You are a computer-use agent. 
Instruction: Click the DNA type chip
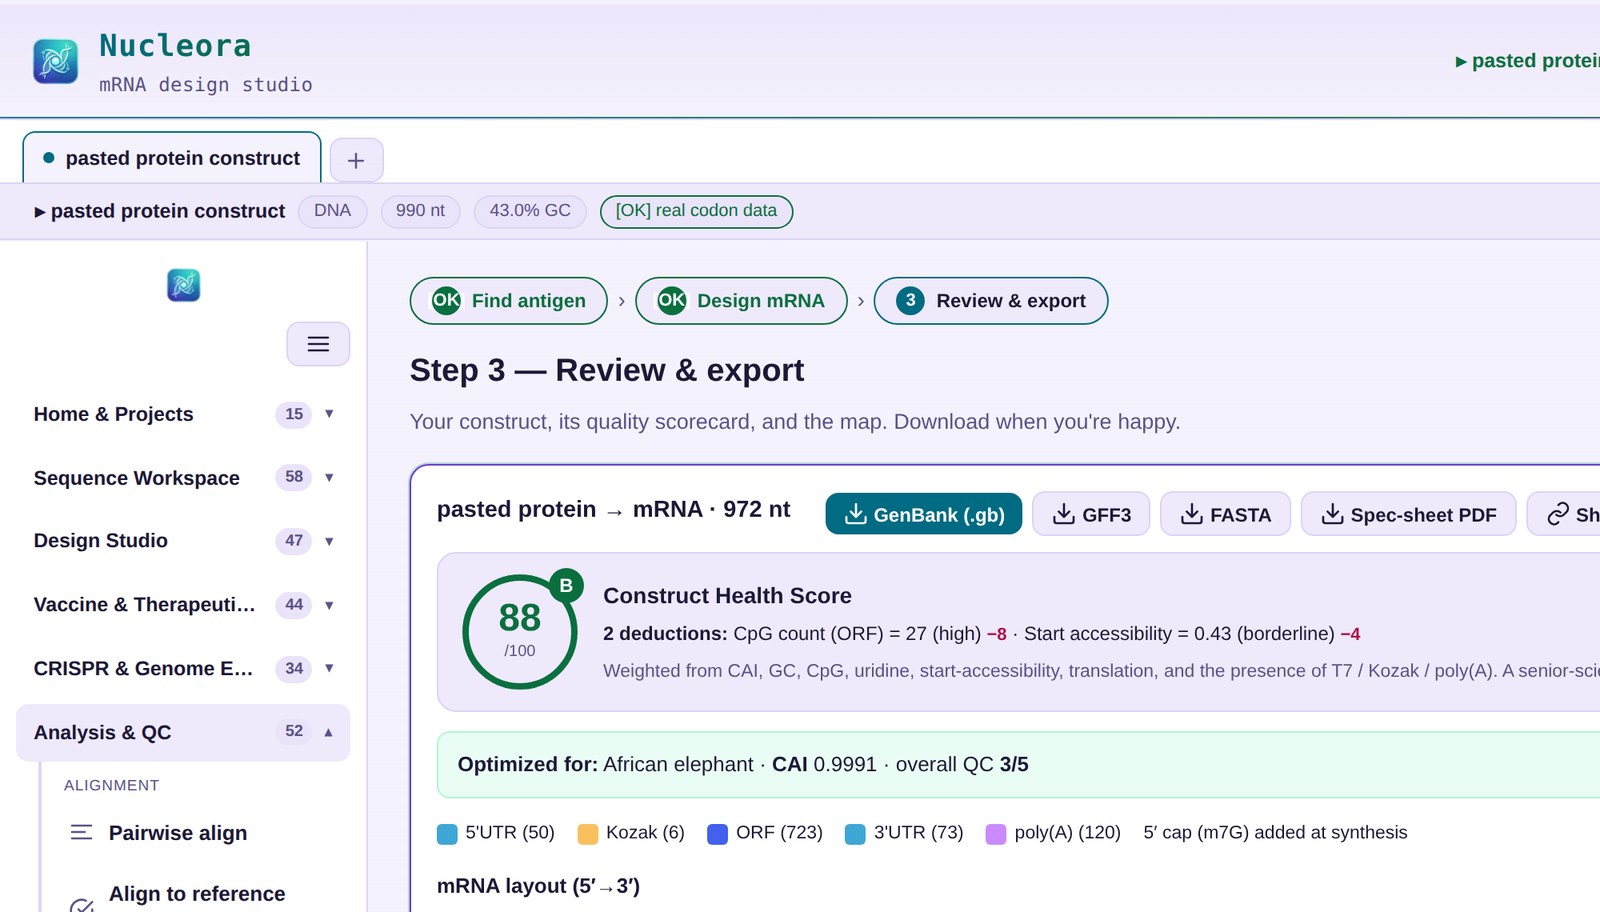[332, 211]
